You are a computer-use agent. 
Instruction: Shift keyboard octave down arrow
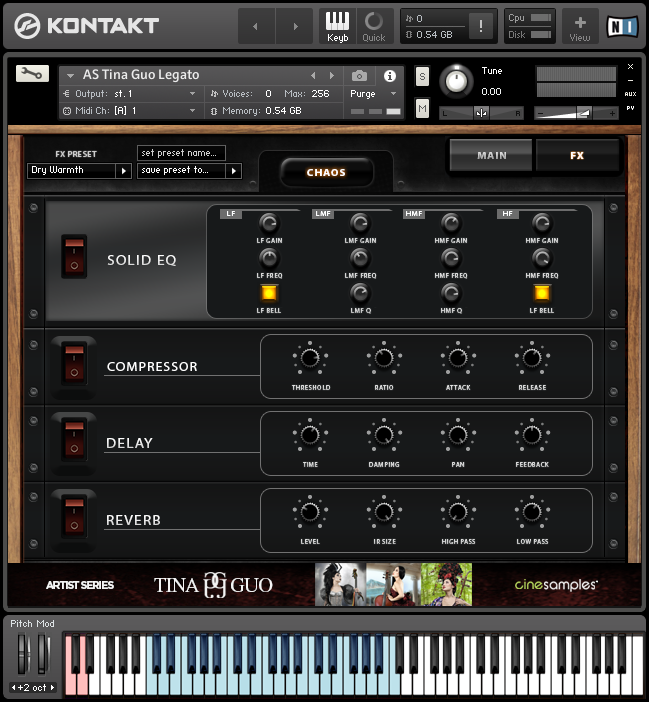(x=13, y=687)
